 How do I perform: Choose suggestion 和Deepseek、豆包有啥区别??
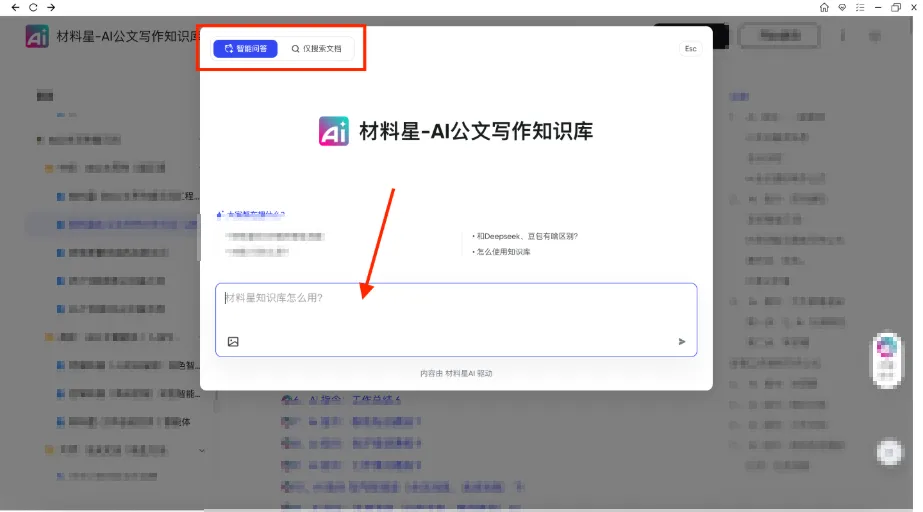pos(525,236)
